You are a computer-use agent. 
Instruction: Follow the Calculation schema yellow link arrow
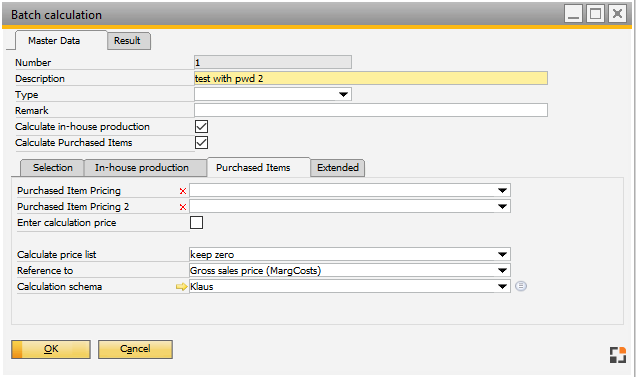pos(181,287)
